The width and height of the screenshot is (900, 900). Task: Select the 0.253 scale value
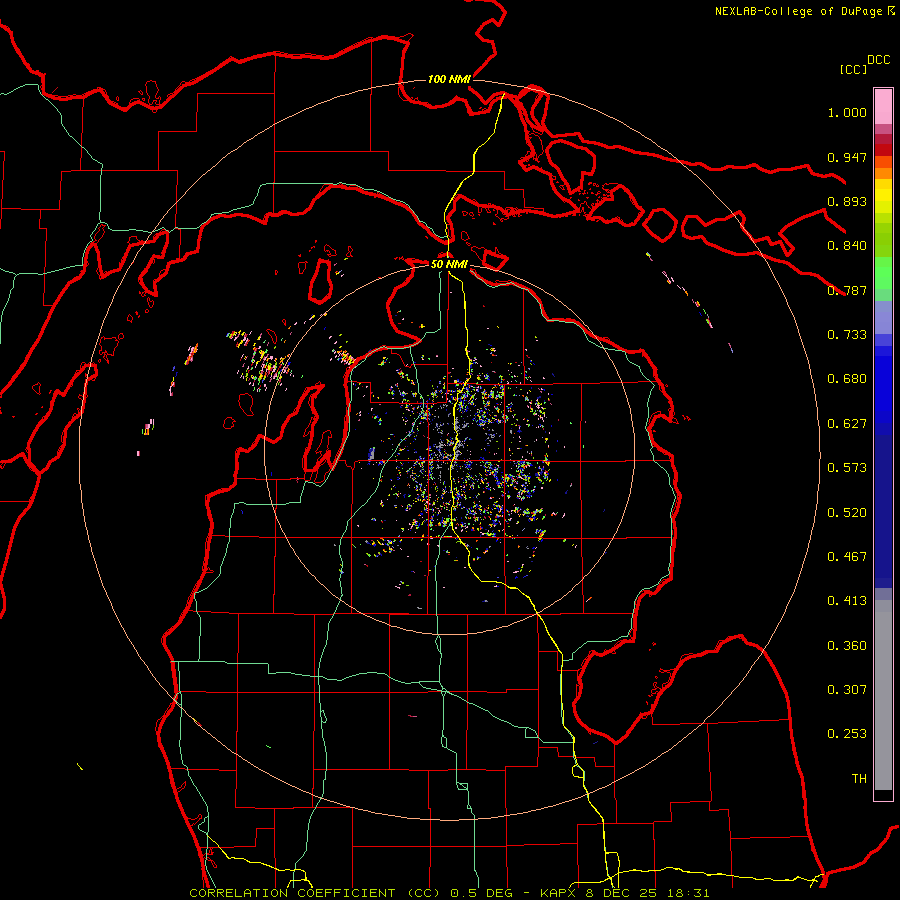[x=847, y=734]
